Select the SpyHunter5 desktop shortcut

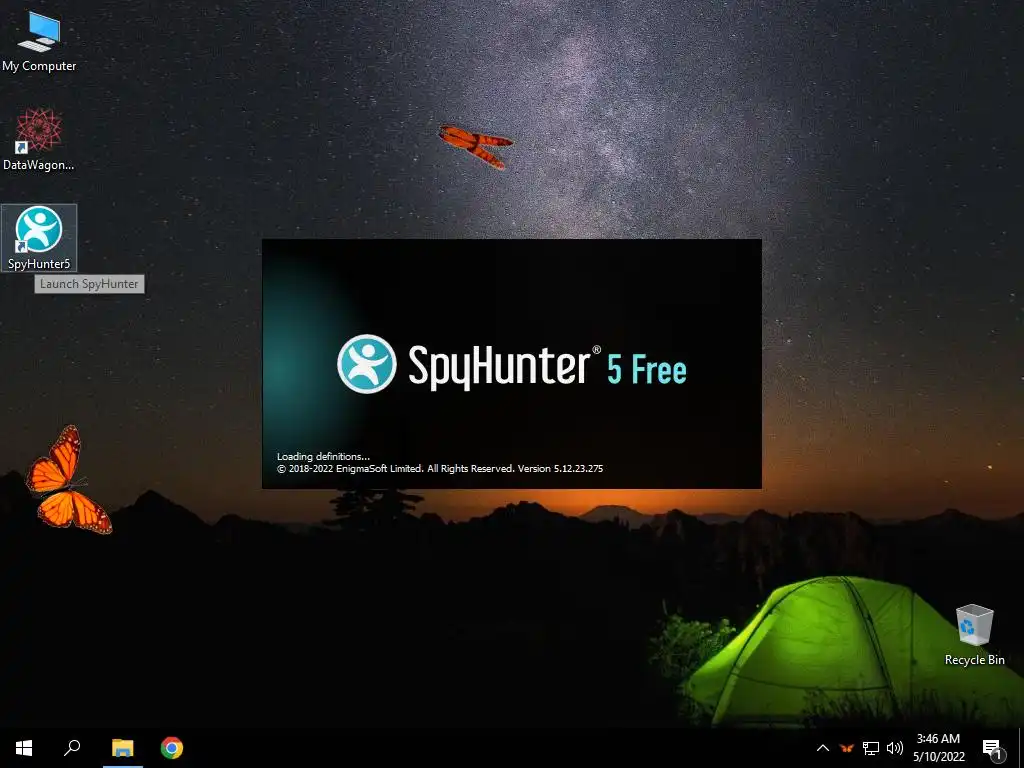click(39, 238)
